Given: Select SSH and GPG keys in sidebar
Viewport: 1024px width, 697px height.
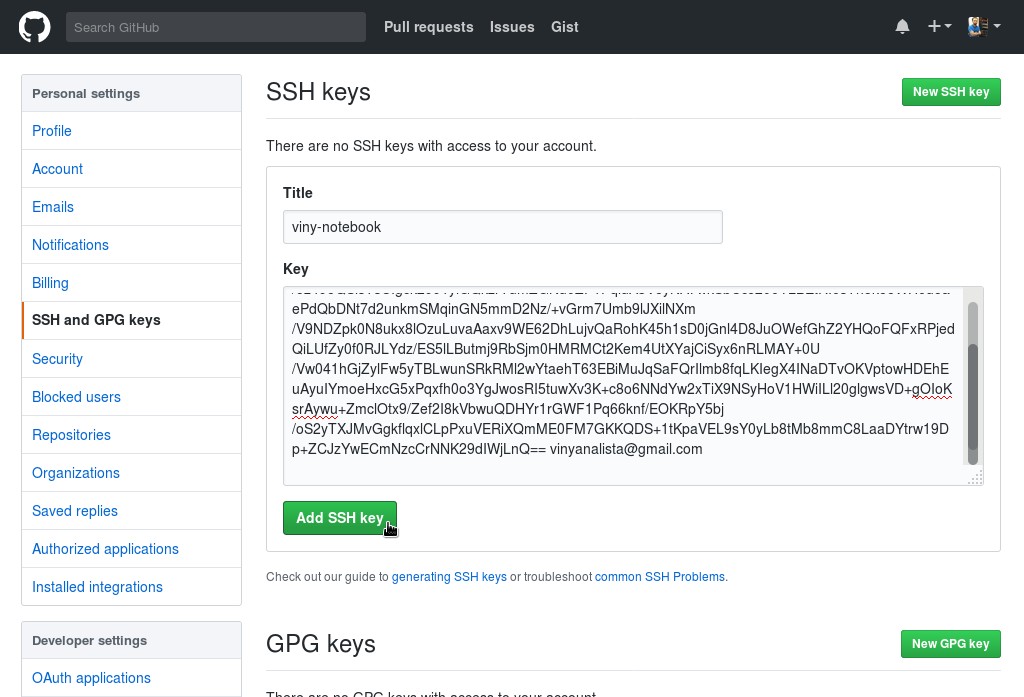Looking at the screenshot, I should point(96,320).
